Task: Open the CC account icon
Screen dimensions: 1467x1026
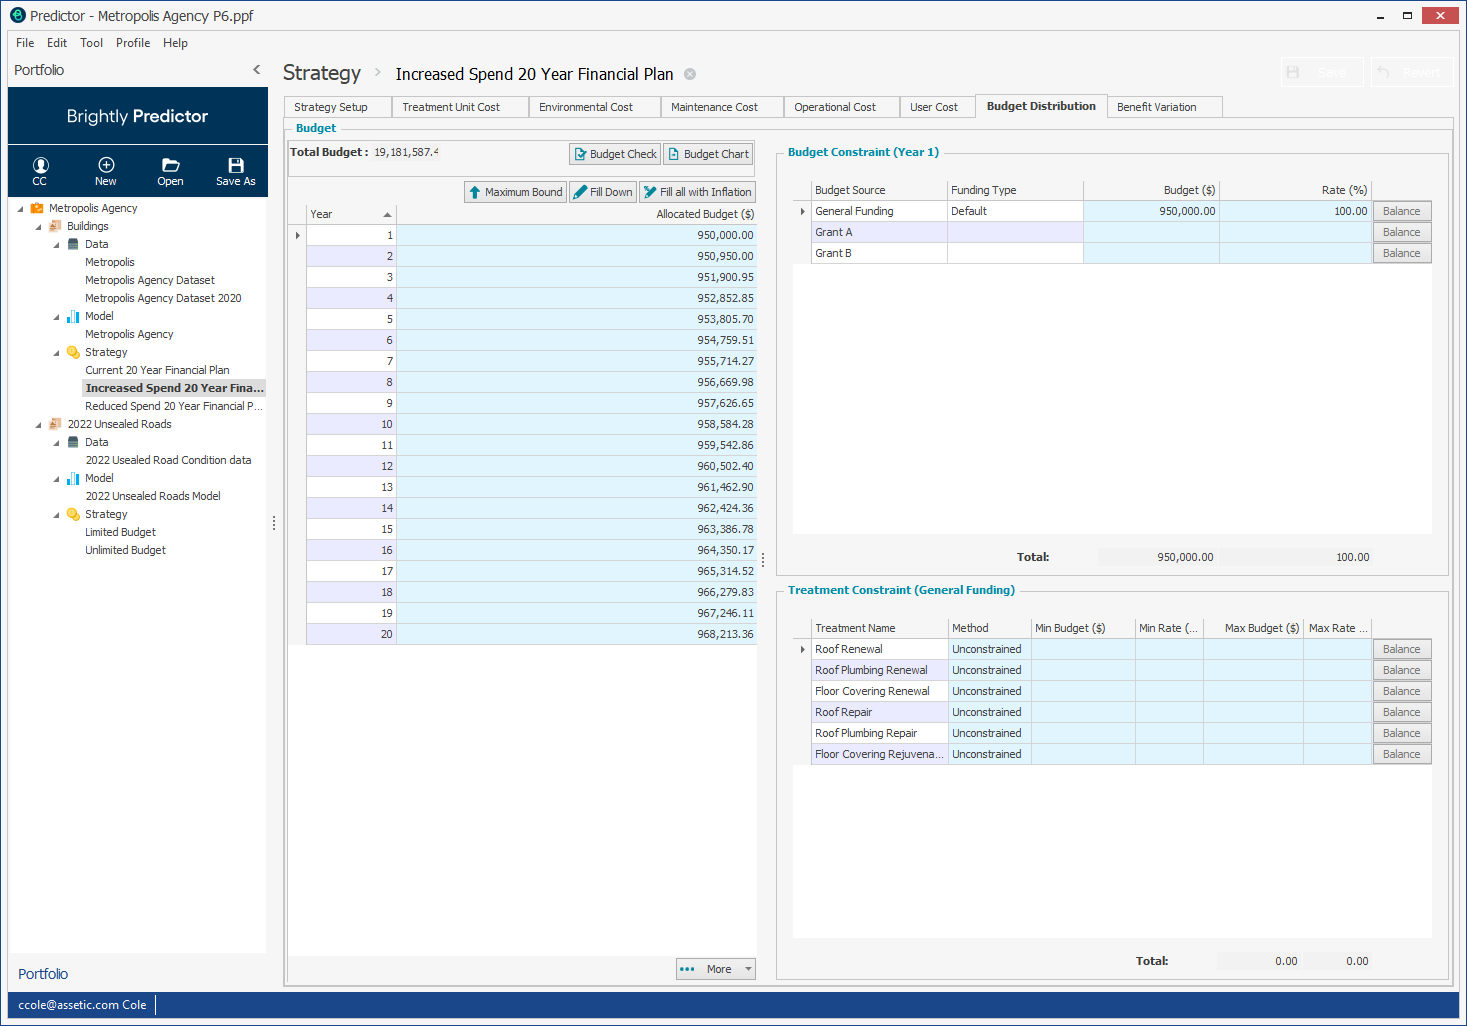Action: tap(40, 171)
